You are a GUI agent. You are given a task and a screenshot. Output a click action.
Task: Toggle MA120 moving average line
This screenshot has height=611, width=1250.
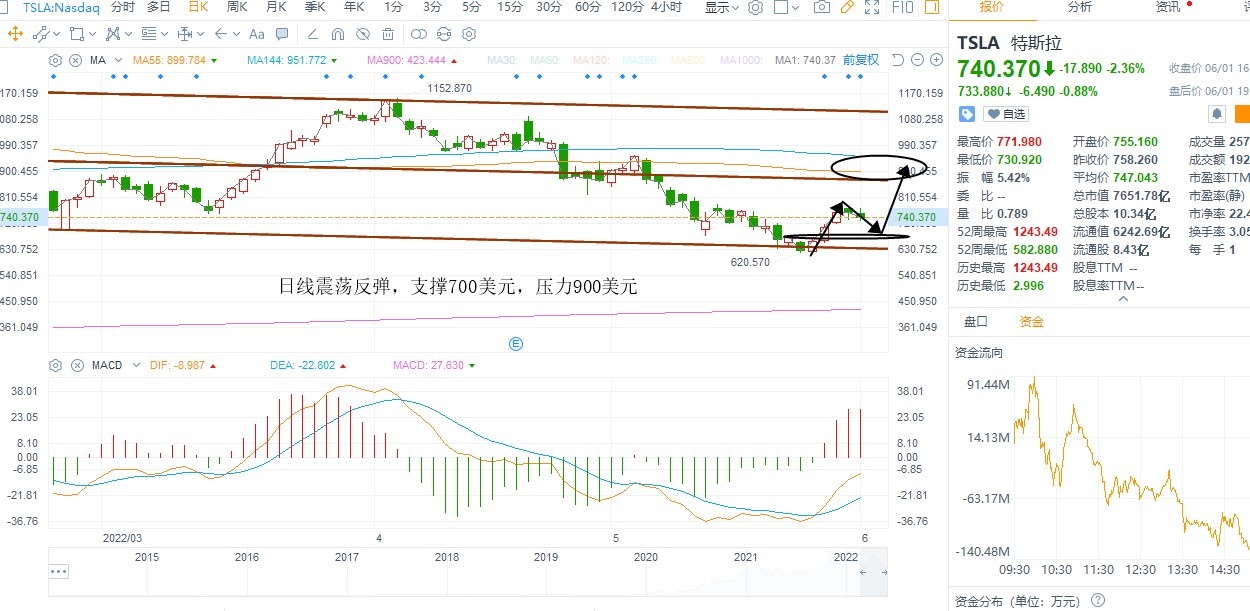click(590, 60)
